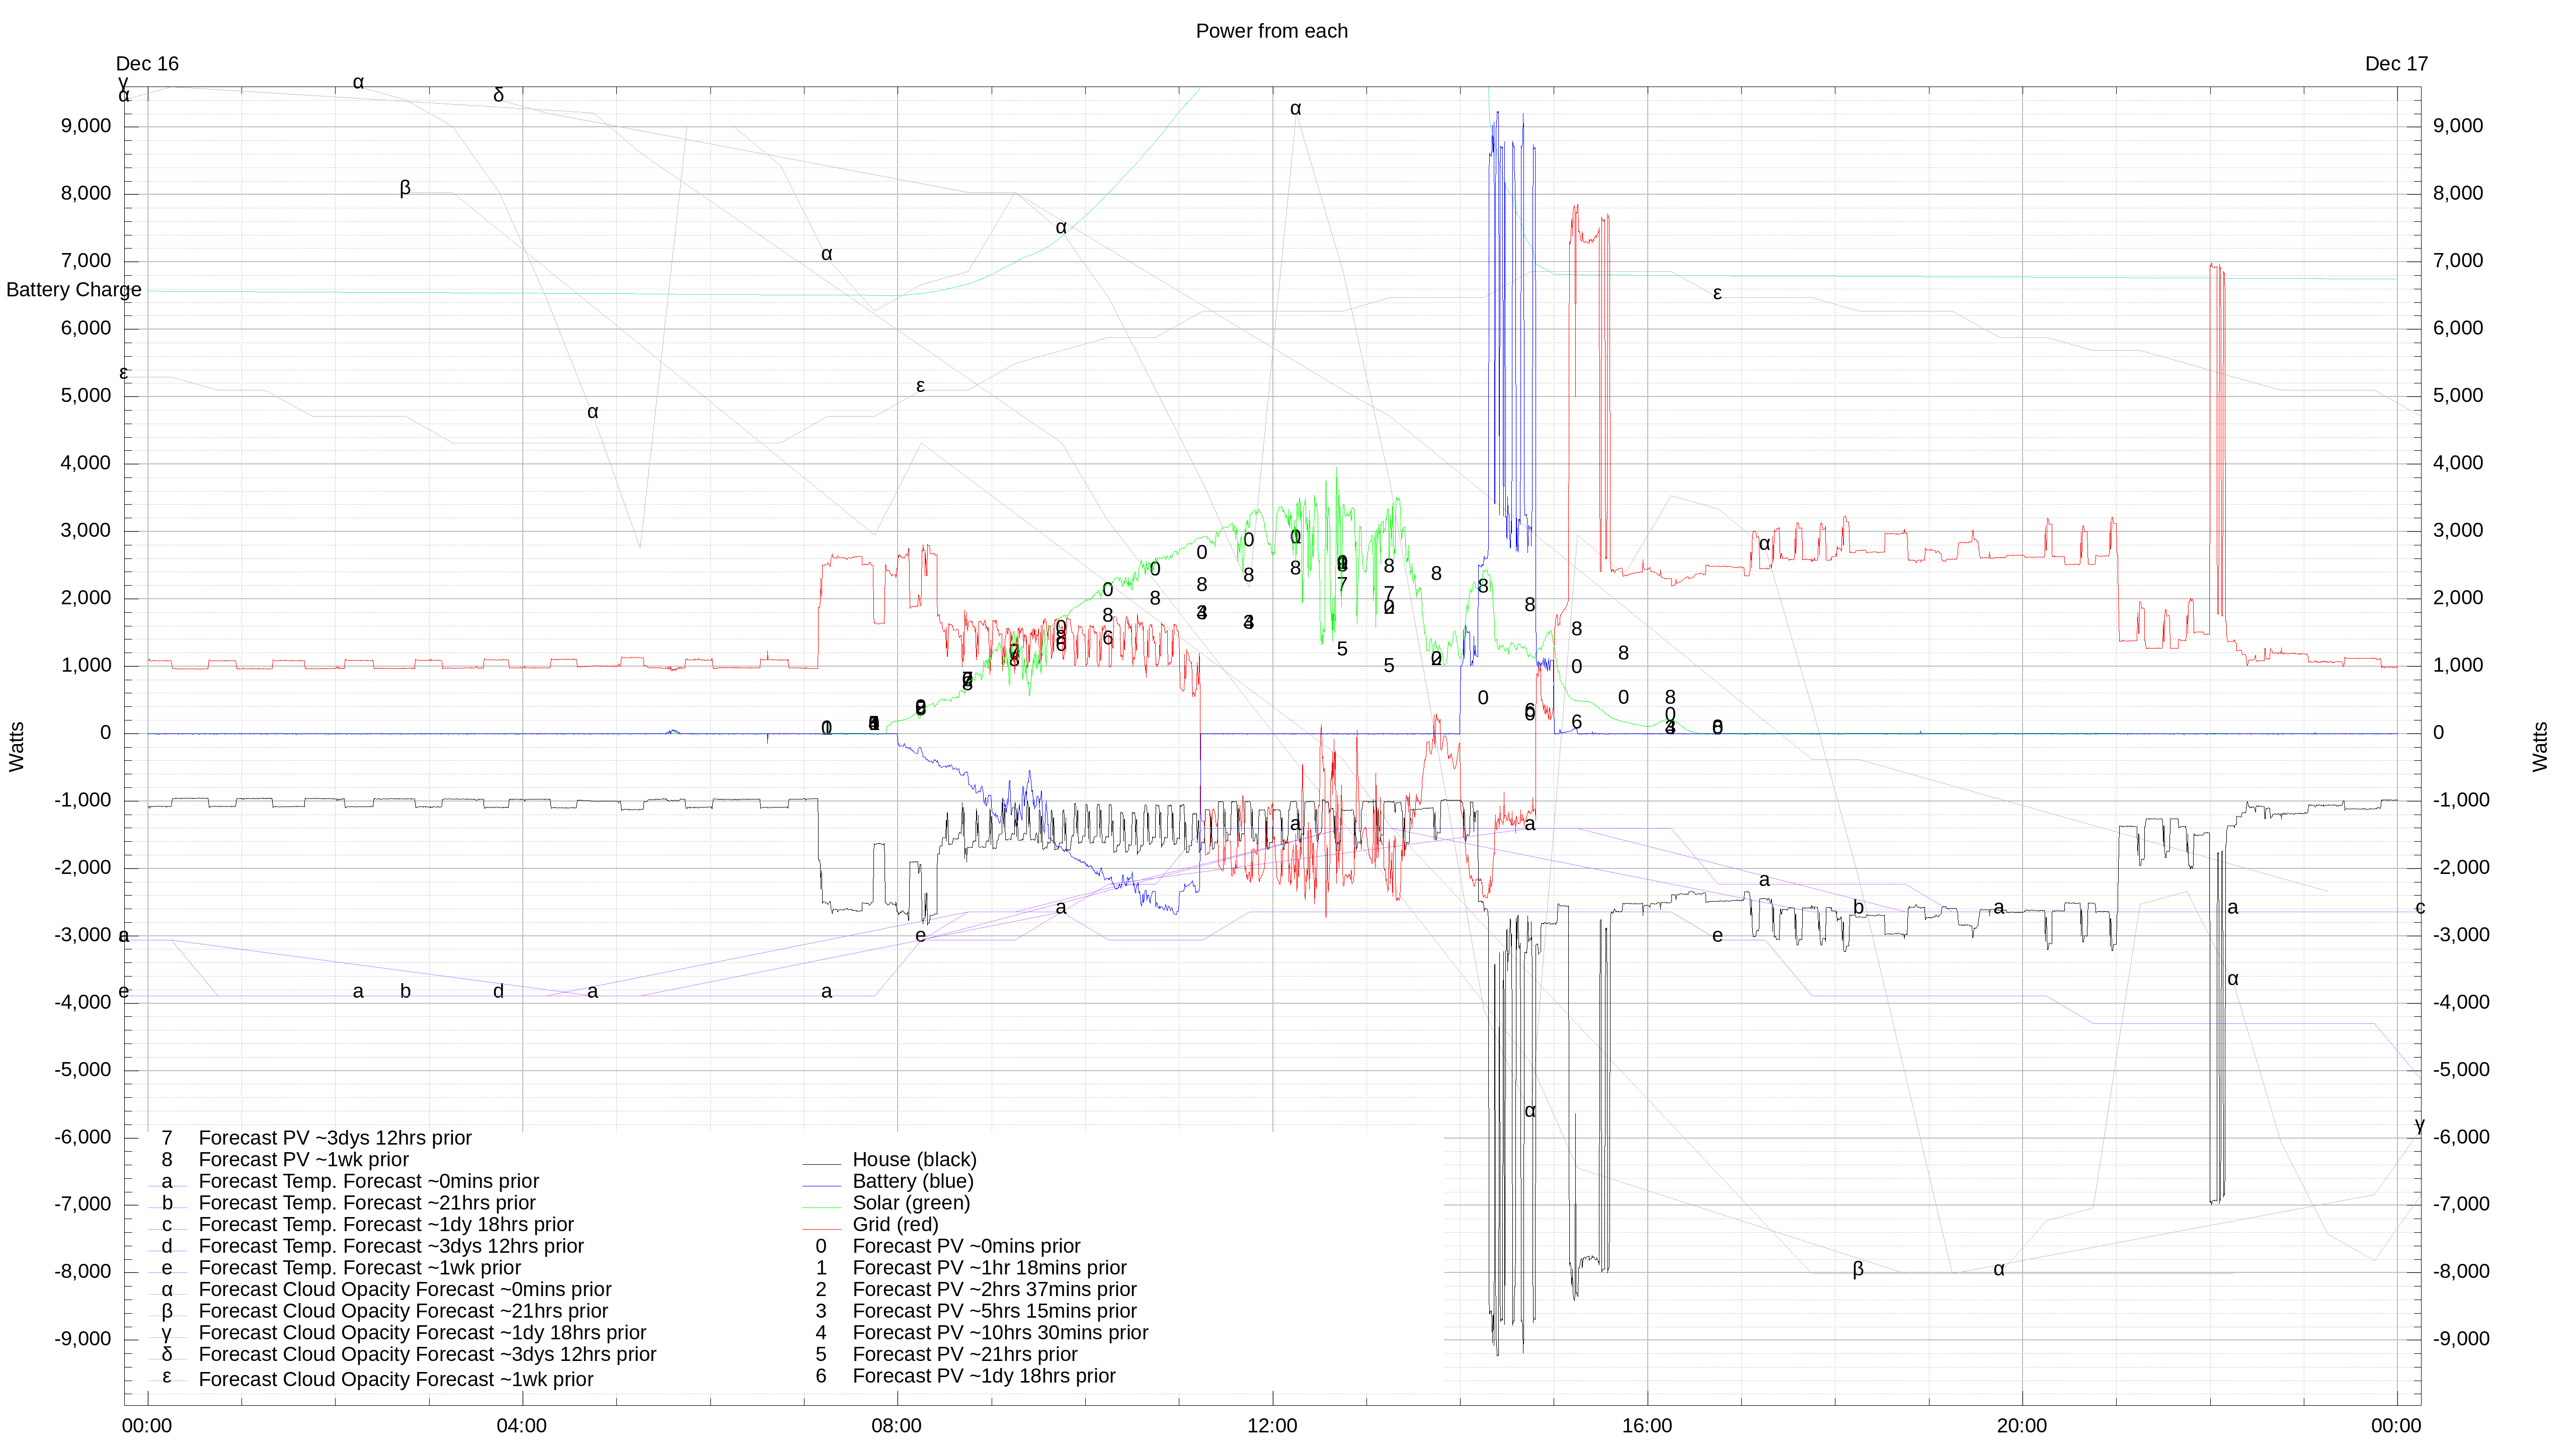Click legend 'Forecast Temp. Forecast ~21hrs prior'
The image size is (2576, 1449).
(367, 1203)
